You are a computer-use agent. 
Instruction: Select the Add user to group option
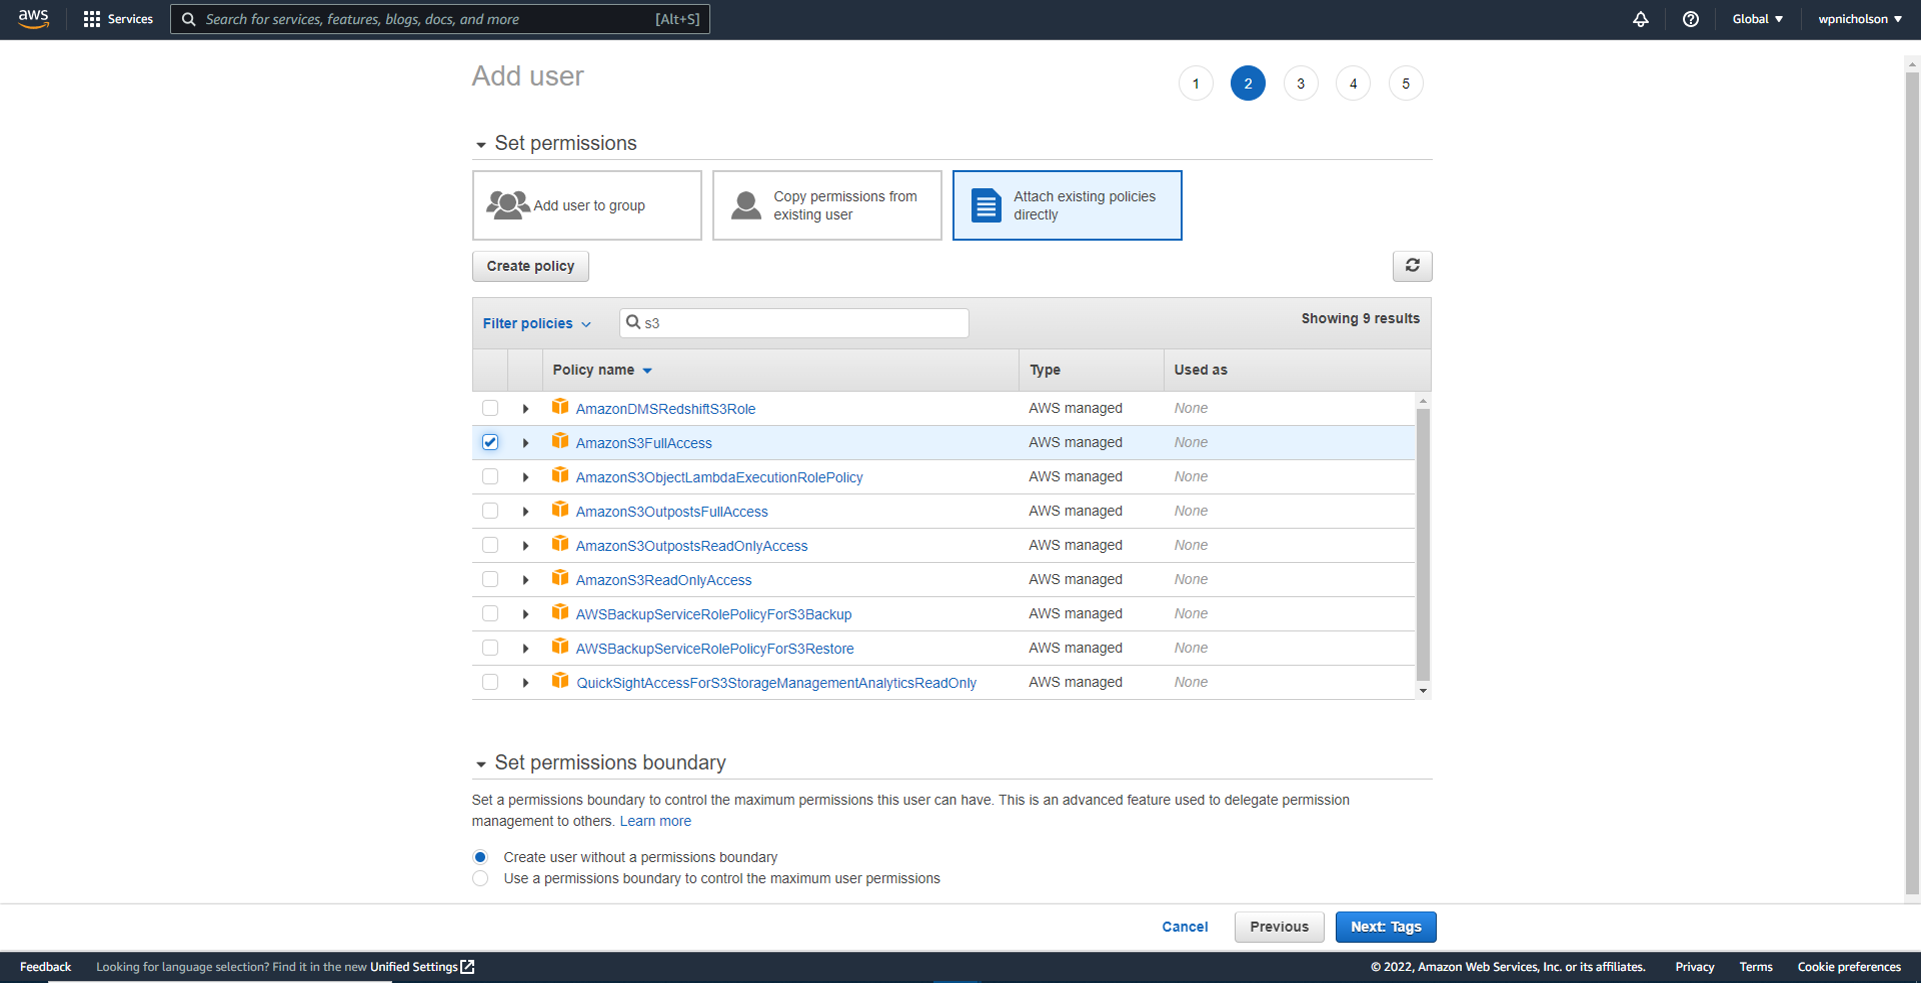(x=586, y=205)
